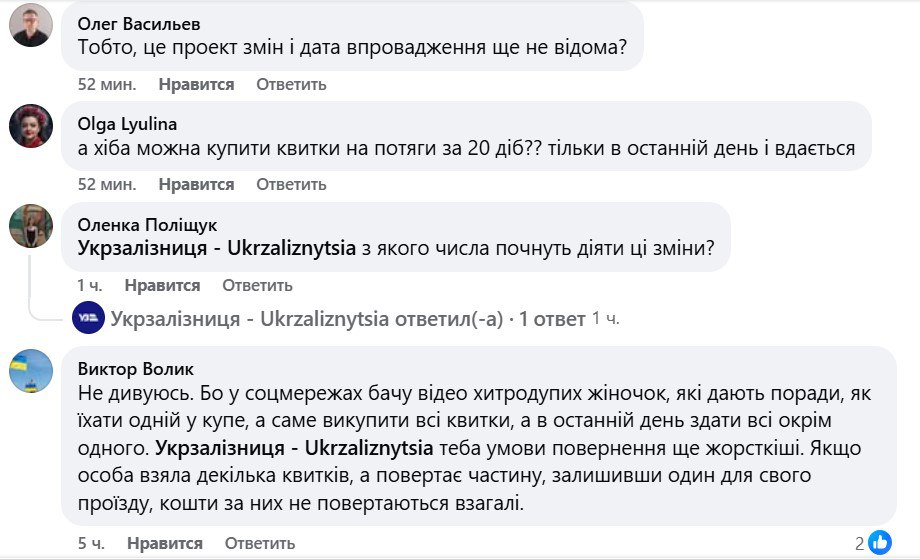Click the blue like reaction icon
Screen dimensions: 920x559
pyautogui.click(x=880, y=543)
